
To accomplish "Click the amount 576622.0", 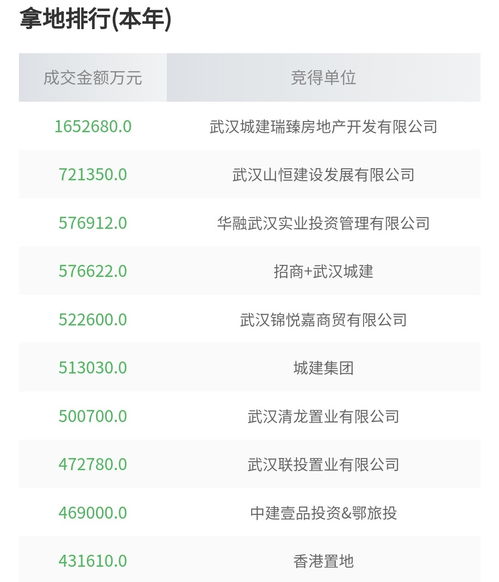I will point(93,271).
